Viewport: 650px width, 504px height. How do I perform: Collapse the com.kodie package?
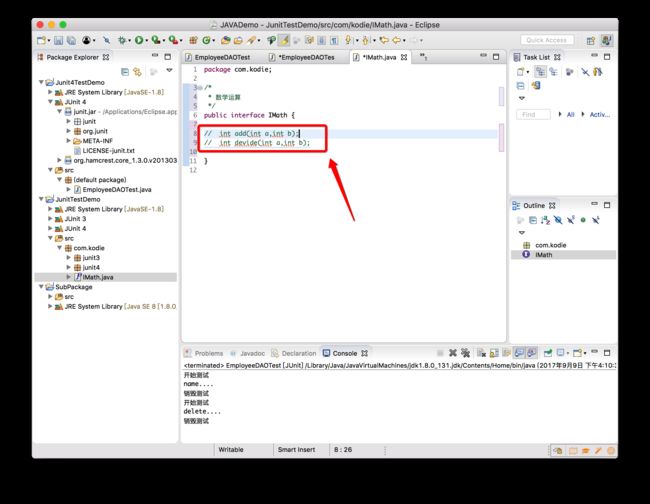(x=59, y=248)
